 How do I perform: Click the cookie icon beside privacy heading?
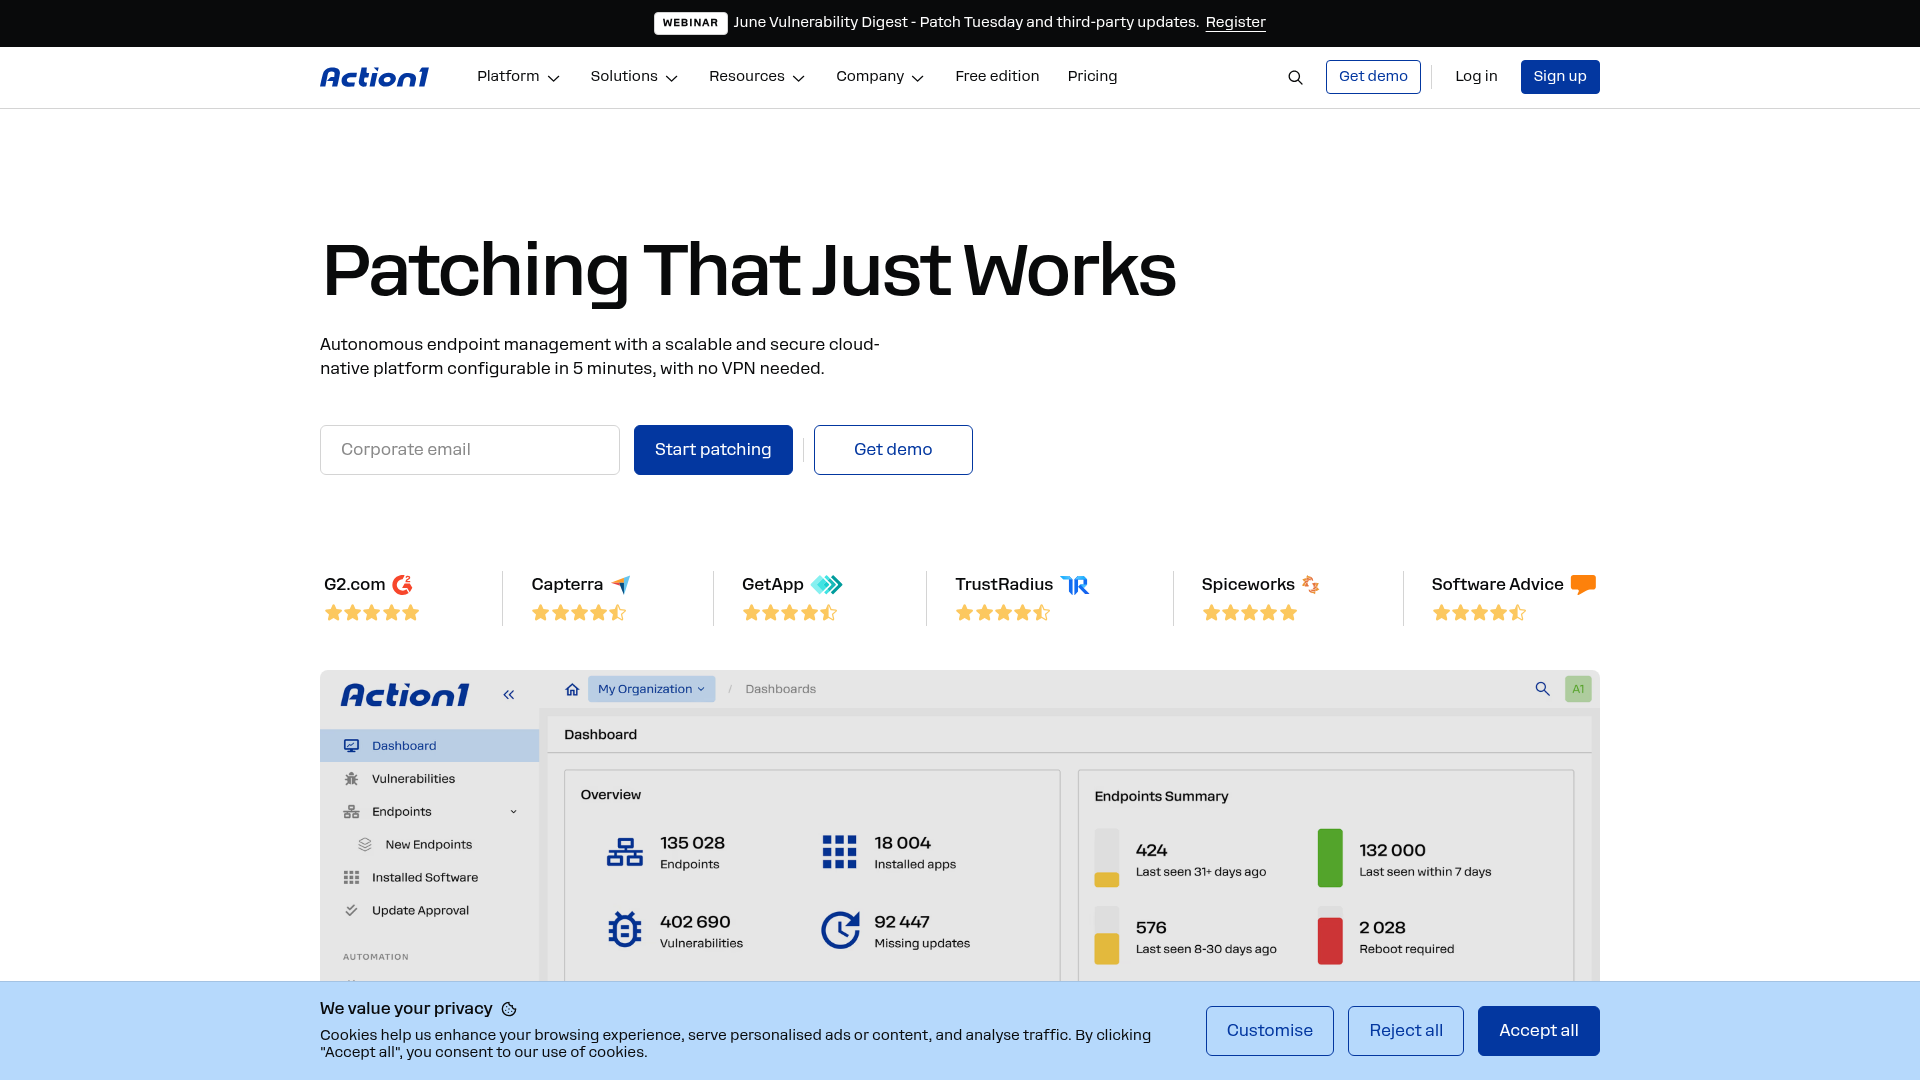[509, 1010]
